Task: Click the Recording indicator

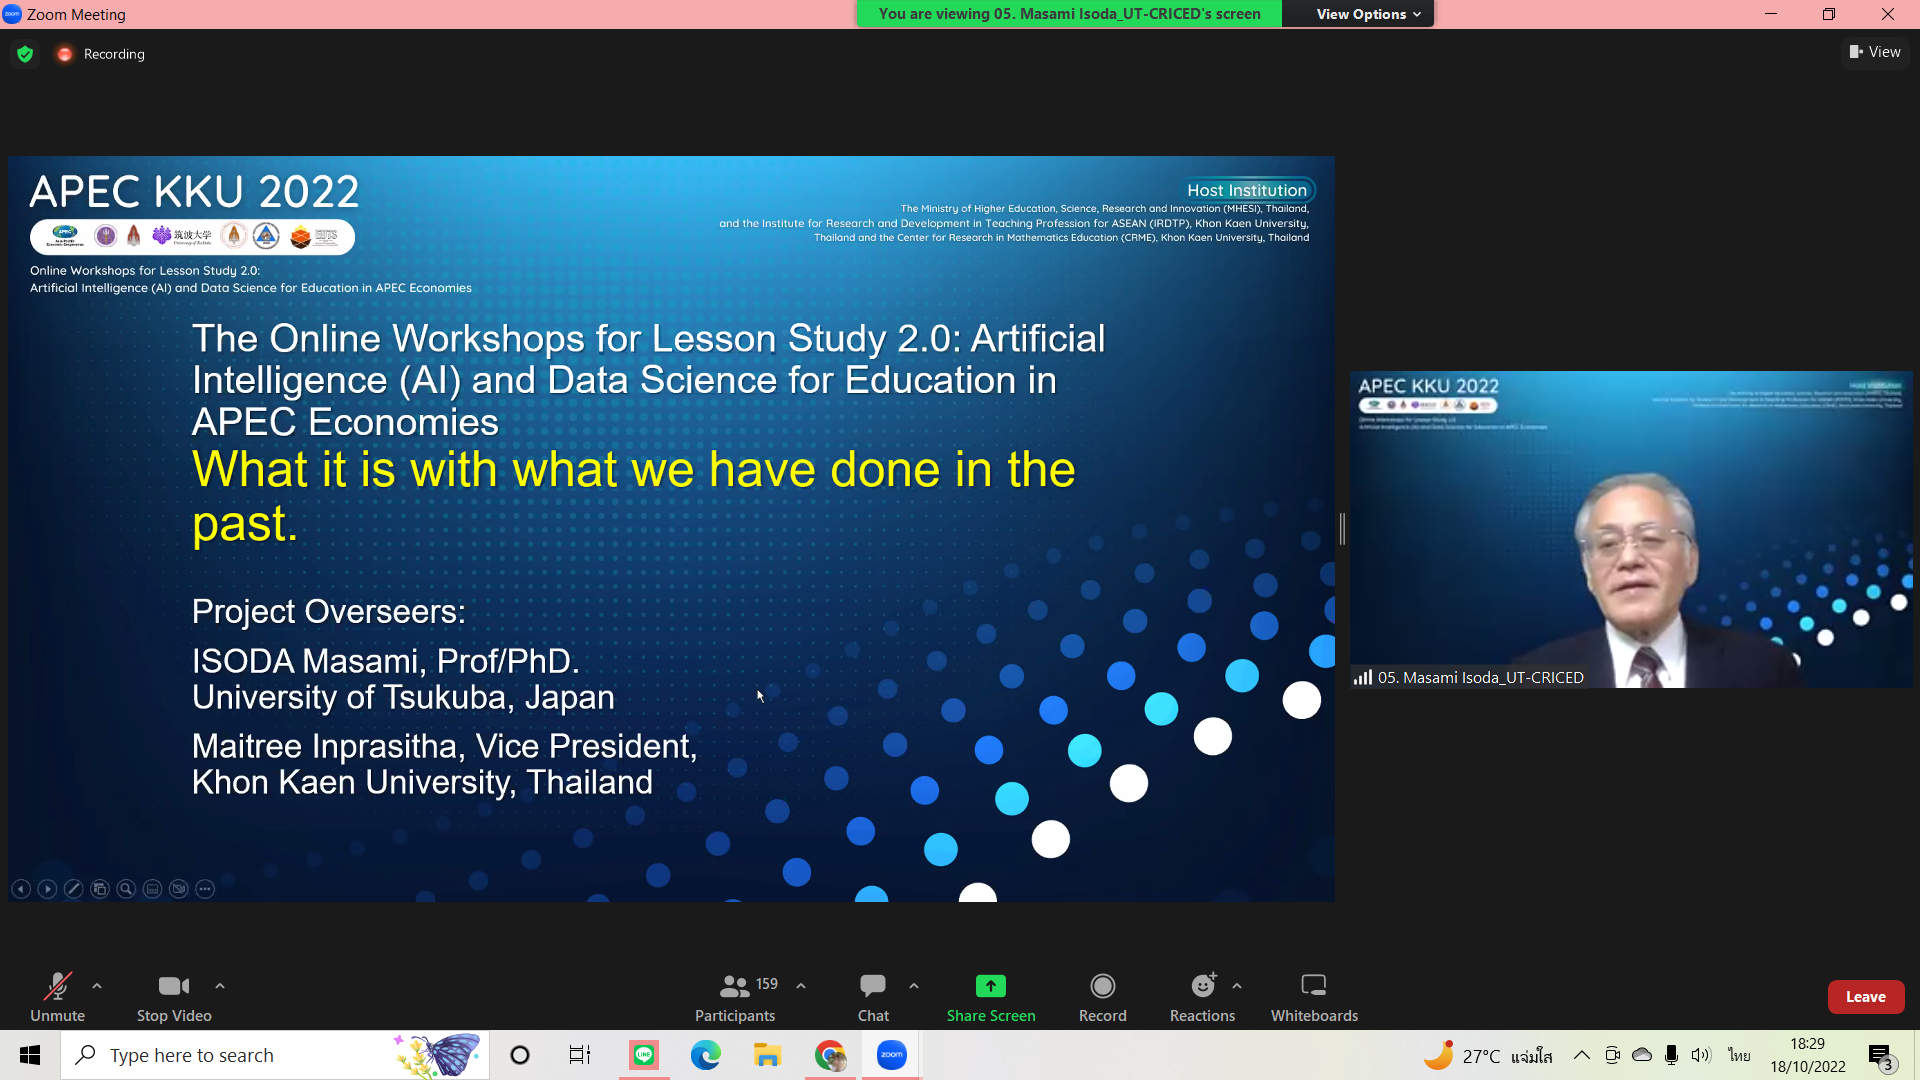Action: click(x=102, y=54)
